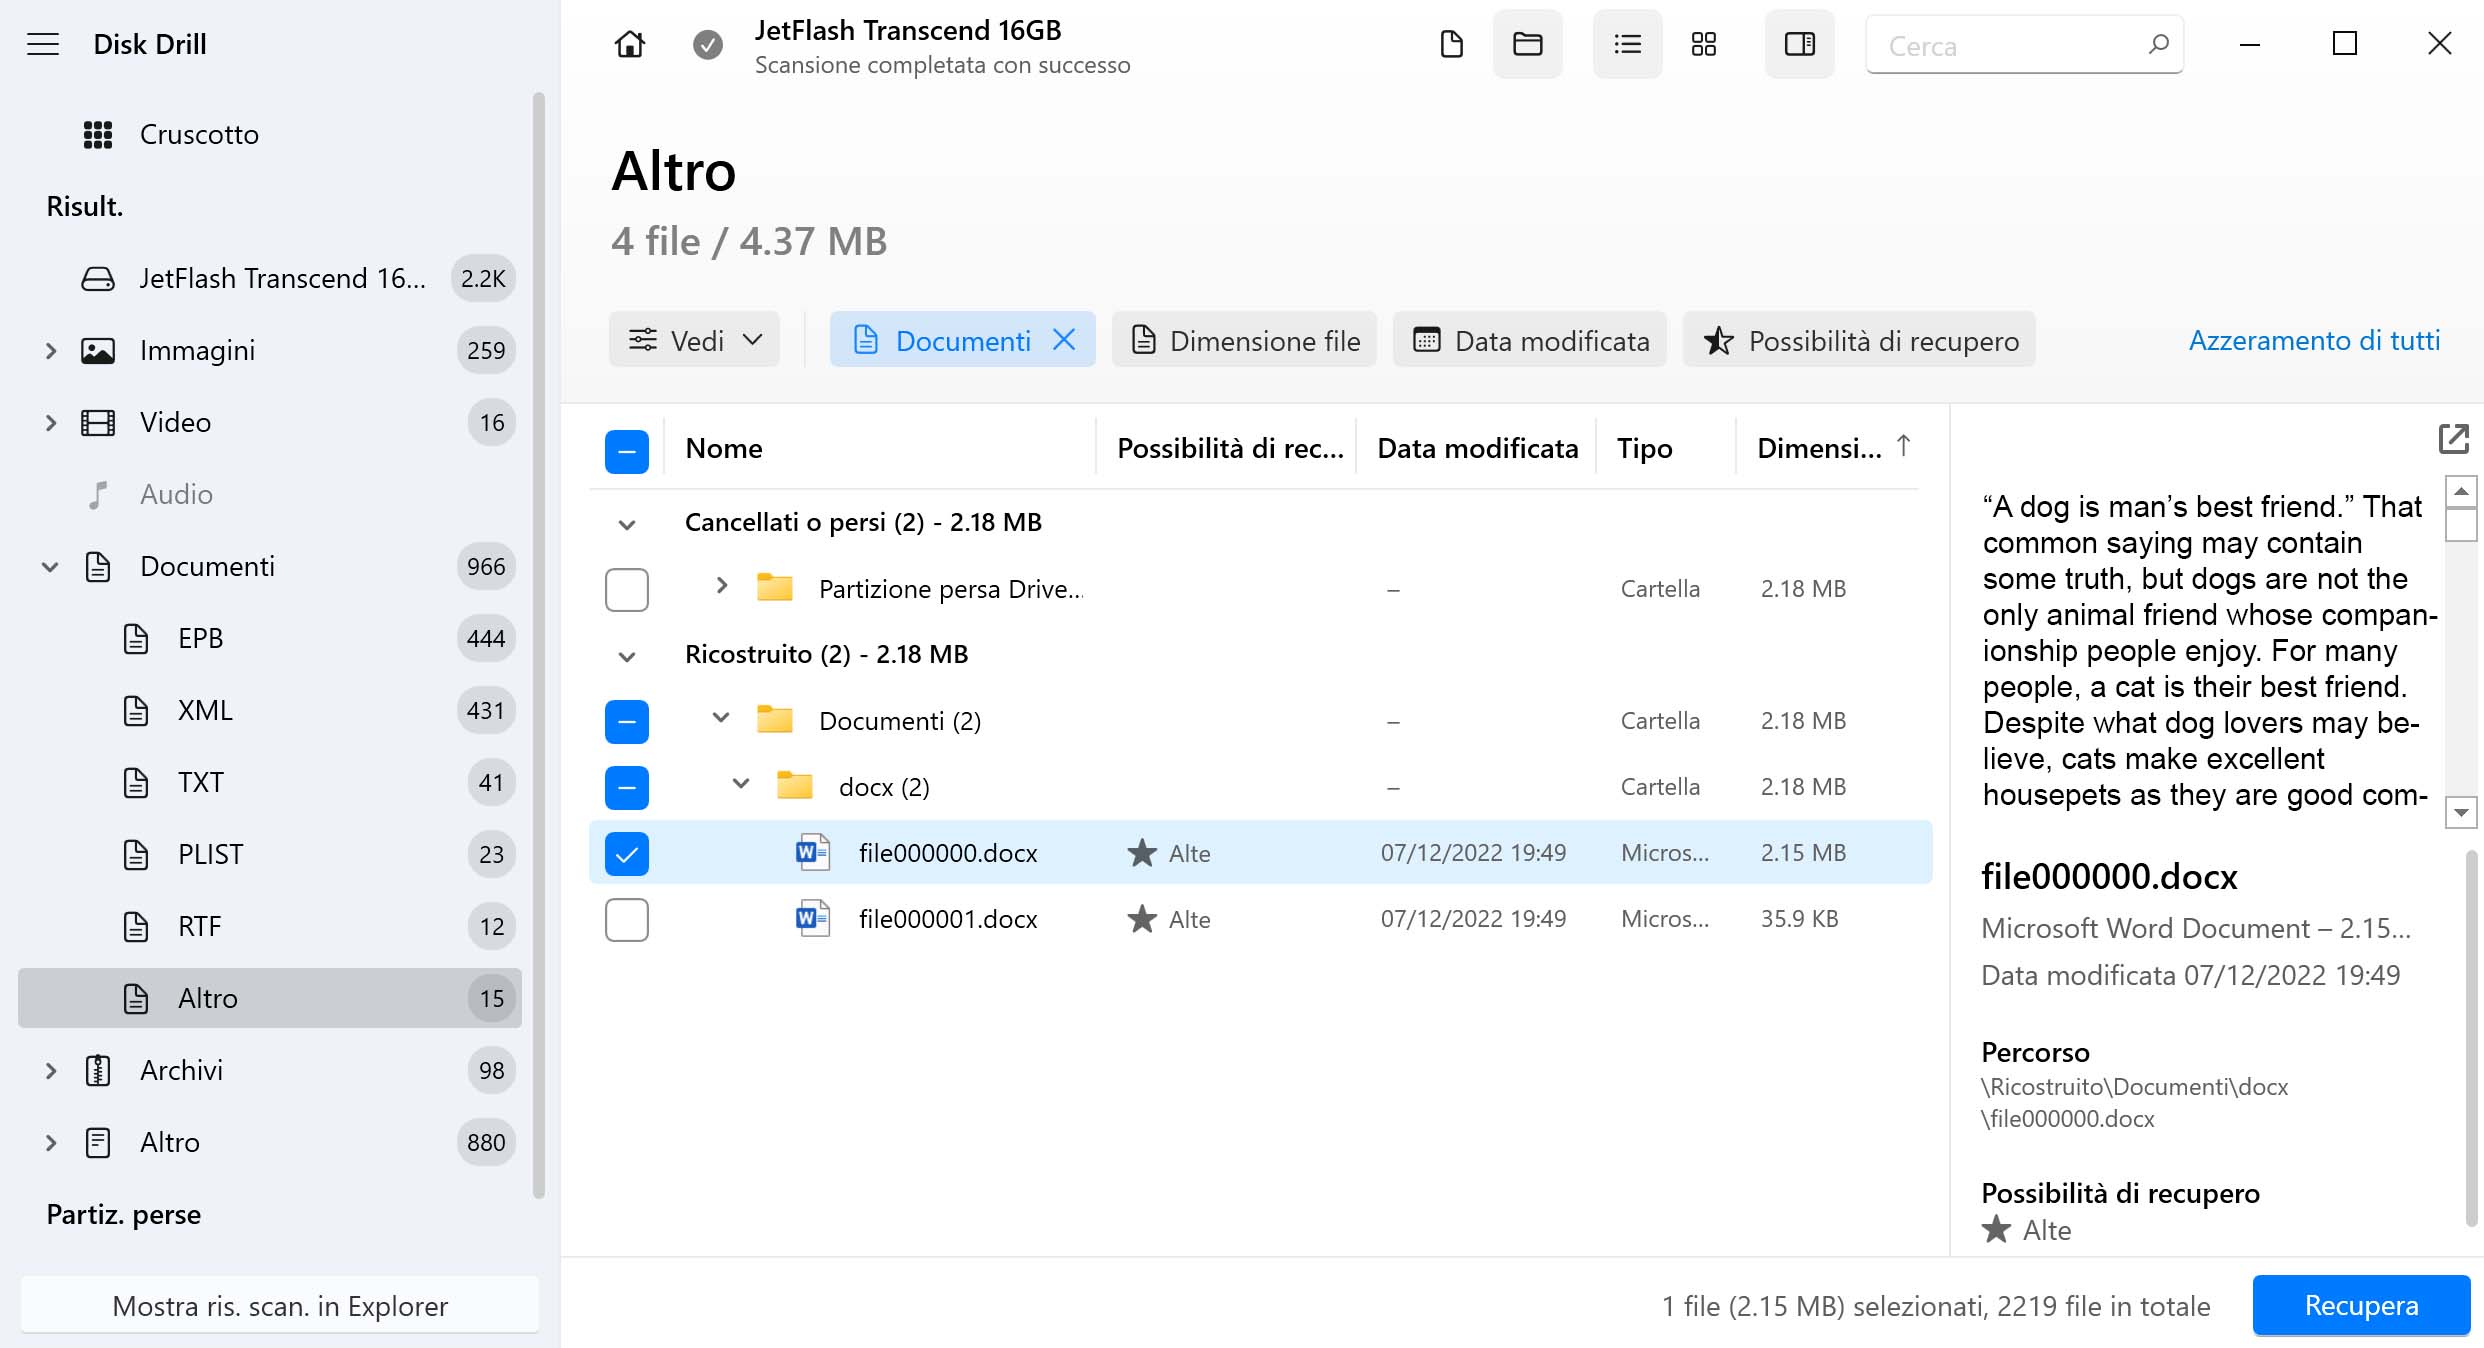The image size is (2484, 1348).
Task: Click the preview text scroll-up arrow
Action: pos(2461,492)
